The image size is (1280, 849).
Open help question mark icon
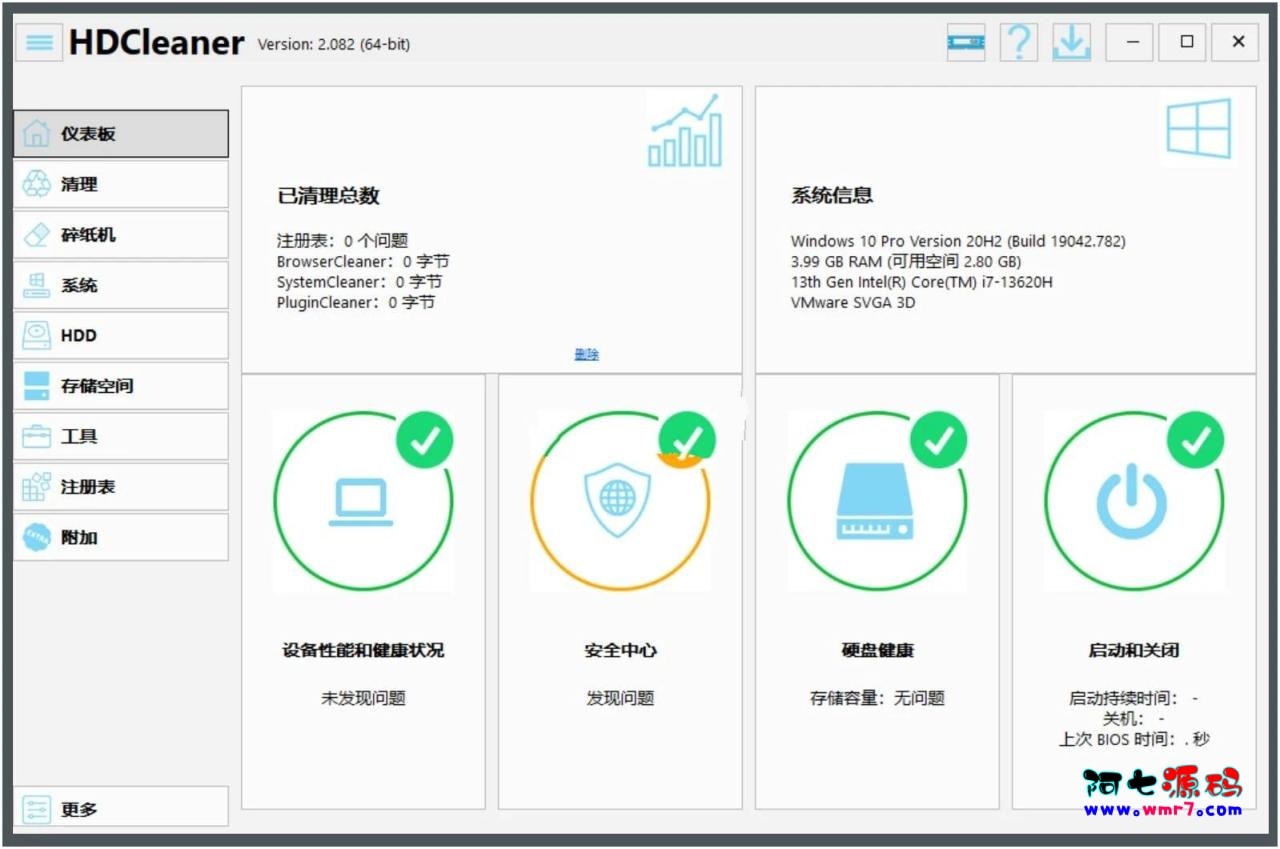[1018, 42]
